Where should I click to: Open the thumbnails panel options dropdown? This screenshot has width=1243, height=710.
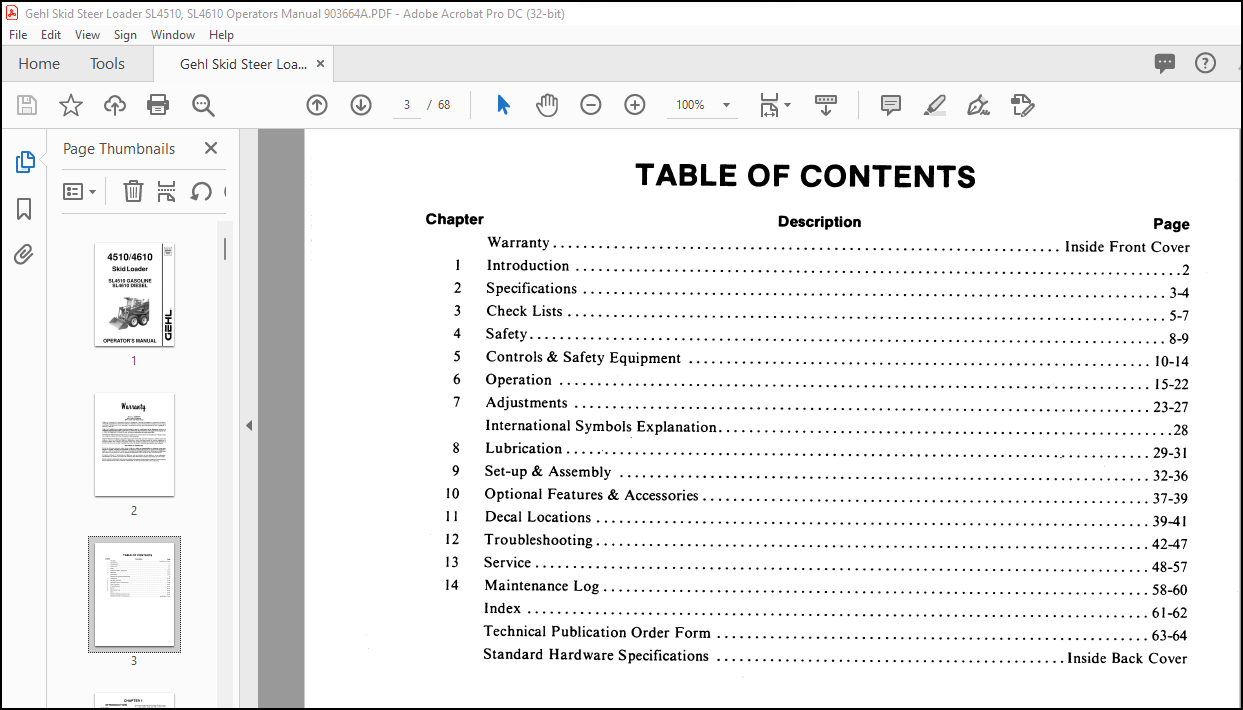[80, 191]
